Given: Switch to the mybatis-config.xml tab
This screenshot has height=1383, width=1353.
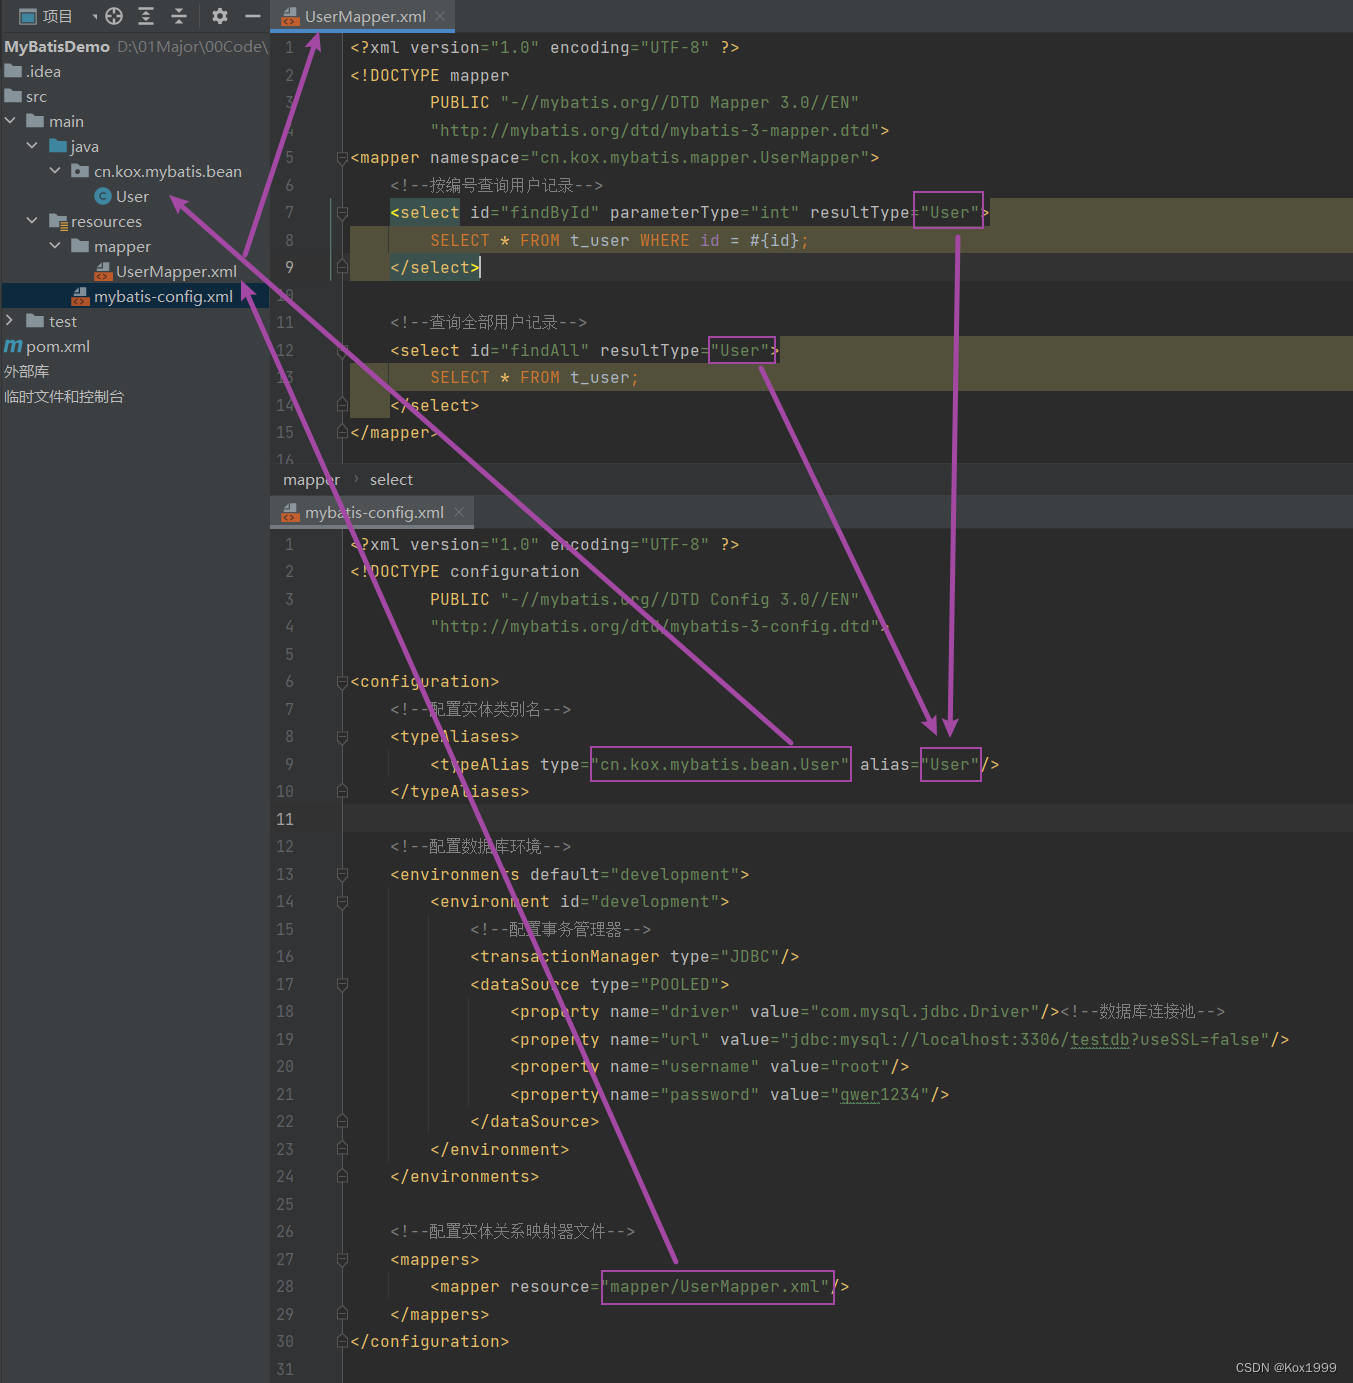Looking at the screenshot, I should (x=374, y=512).
